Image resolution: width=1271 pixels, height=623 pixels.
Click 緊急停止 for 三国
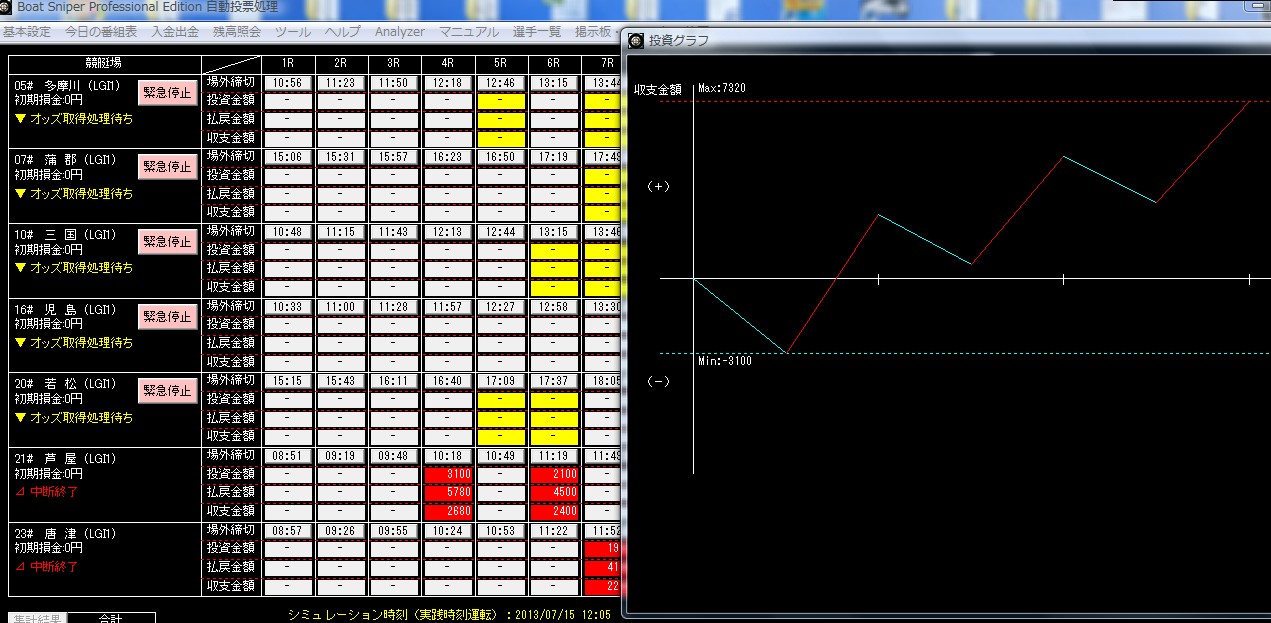pyautogui.click(x=167, y=242)
